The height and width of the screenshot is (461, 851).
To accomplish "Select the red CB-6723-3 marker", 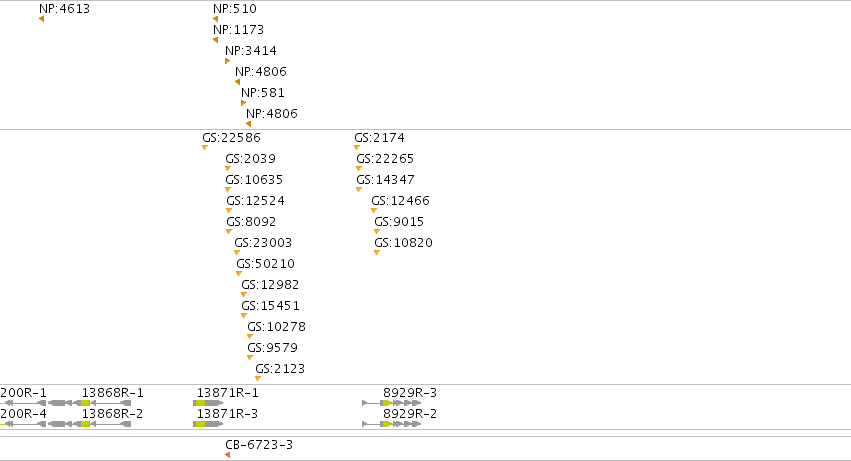I will [227, 455].
